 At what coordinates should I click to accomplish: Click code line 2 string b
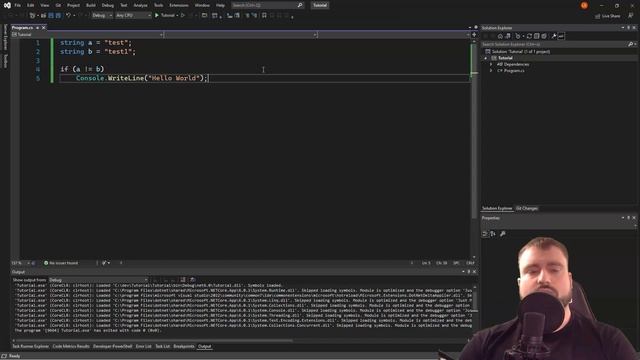point(98,51)
